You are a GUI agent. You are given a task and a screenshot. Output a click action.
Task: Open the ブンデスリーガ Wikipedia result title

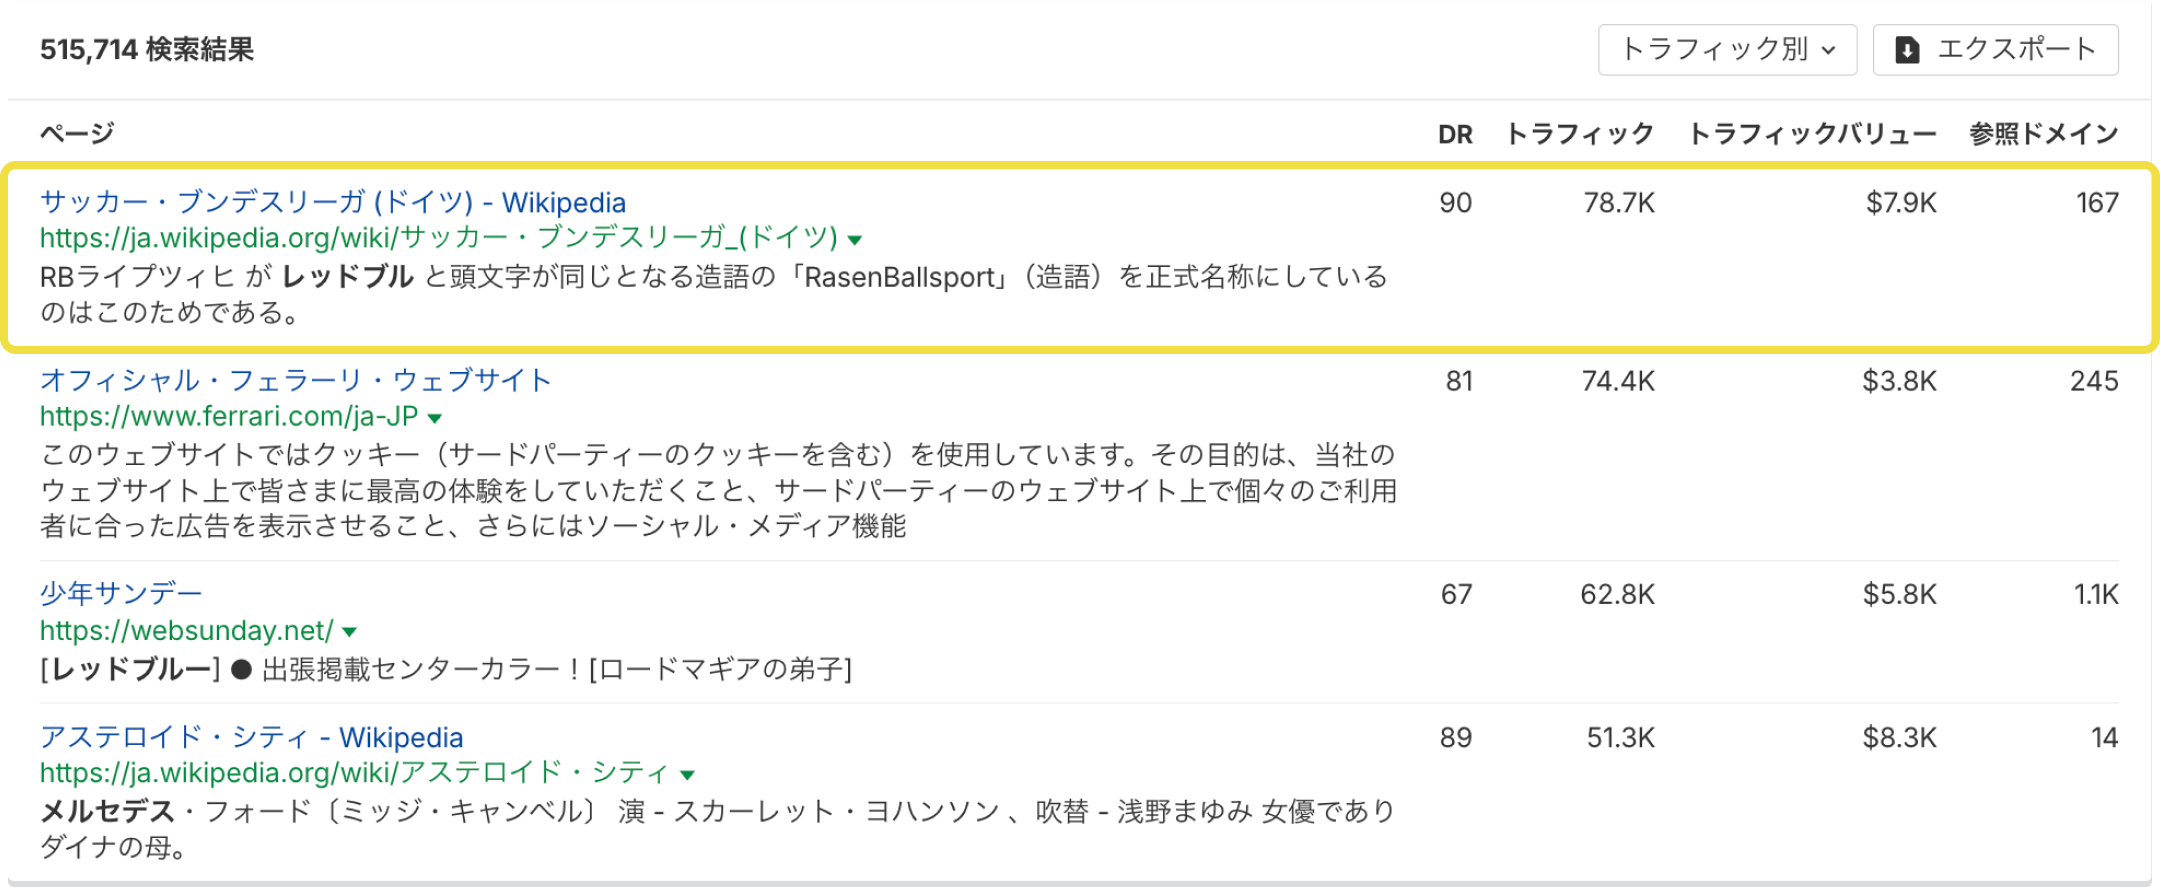click(x=332, y=202)
